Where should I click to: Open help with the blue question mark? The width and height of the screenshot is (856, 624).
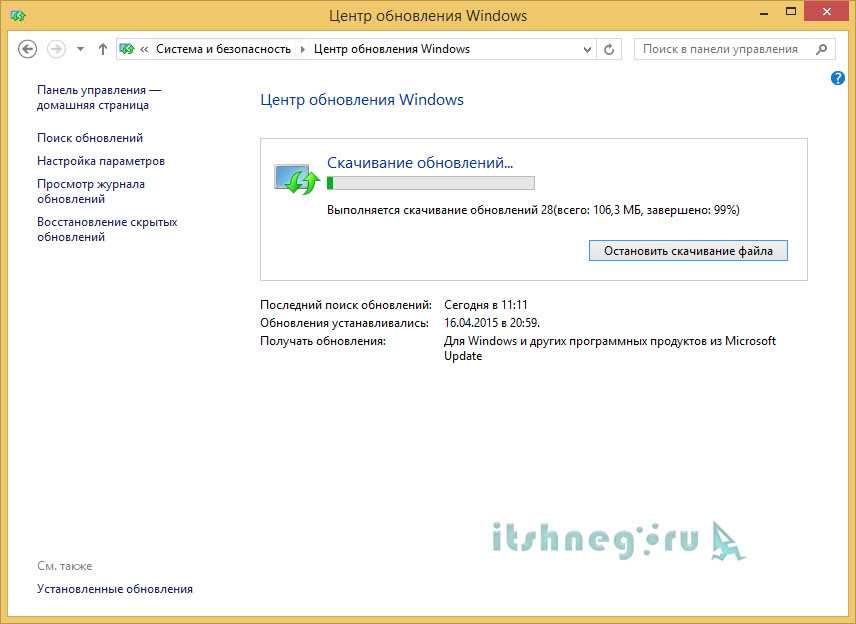coord(838,78)
